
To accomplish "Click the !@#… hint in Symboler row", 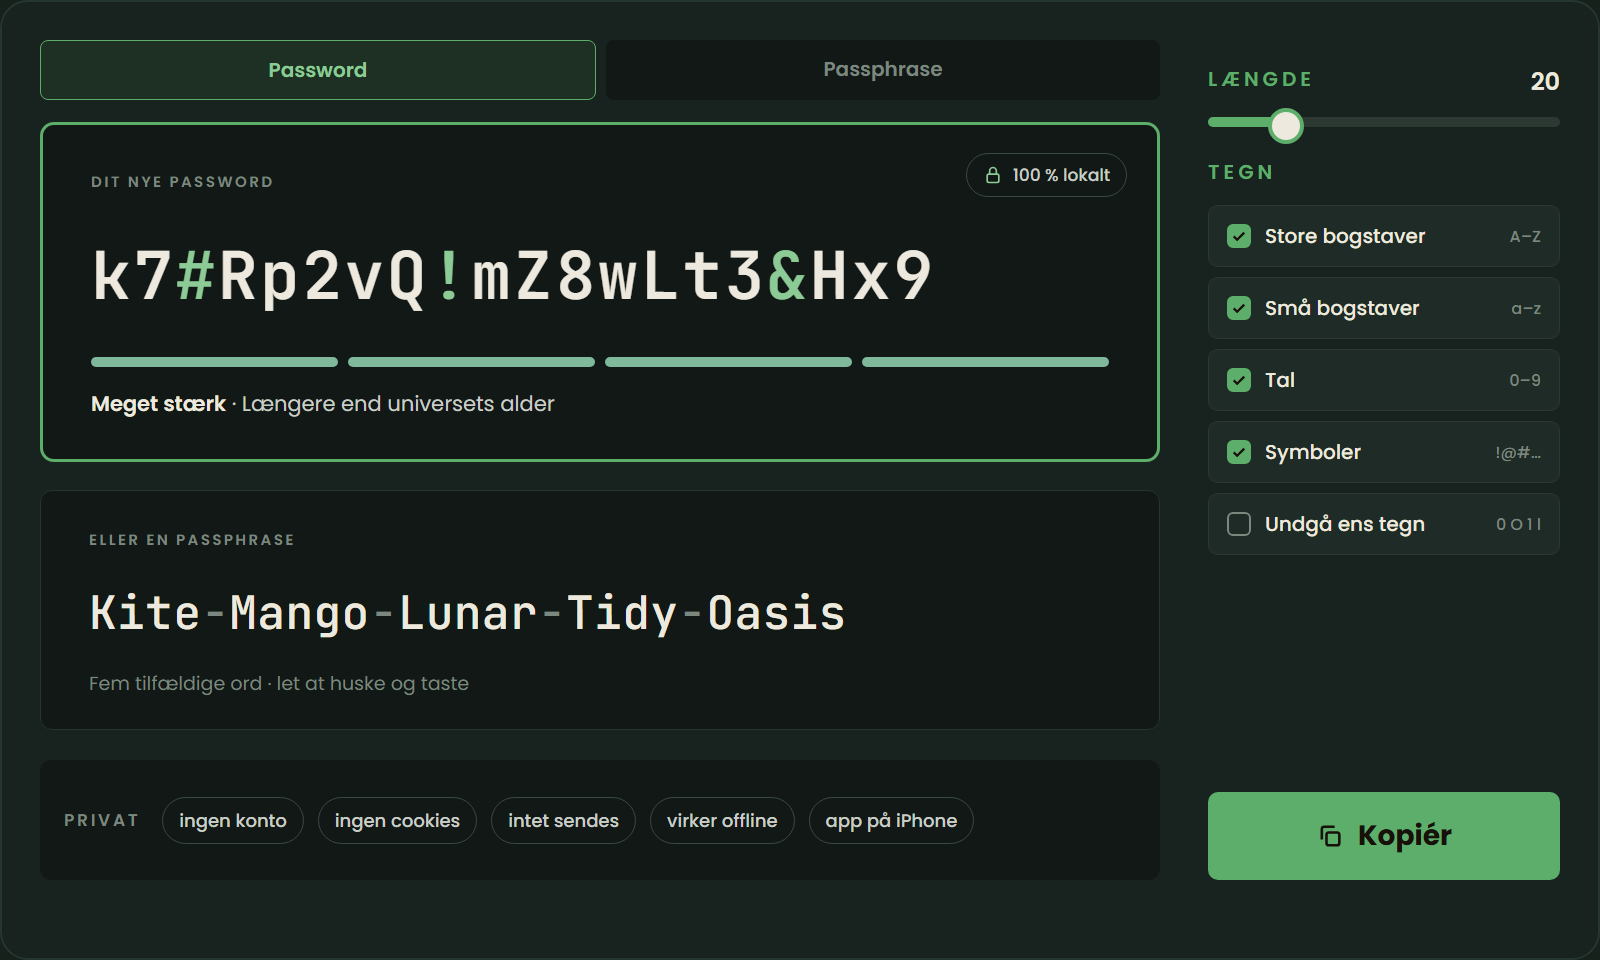I will (1518, 452).
